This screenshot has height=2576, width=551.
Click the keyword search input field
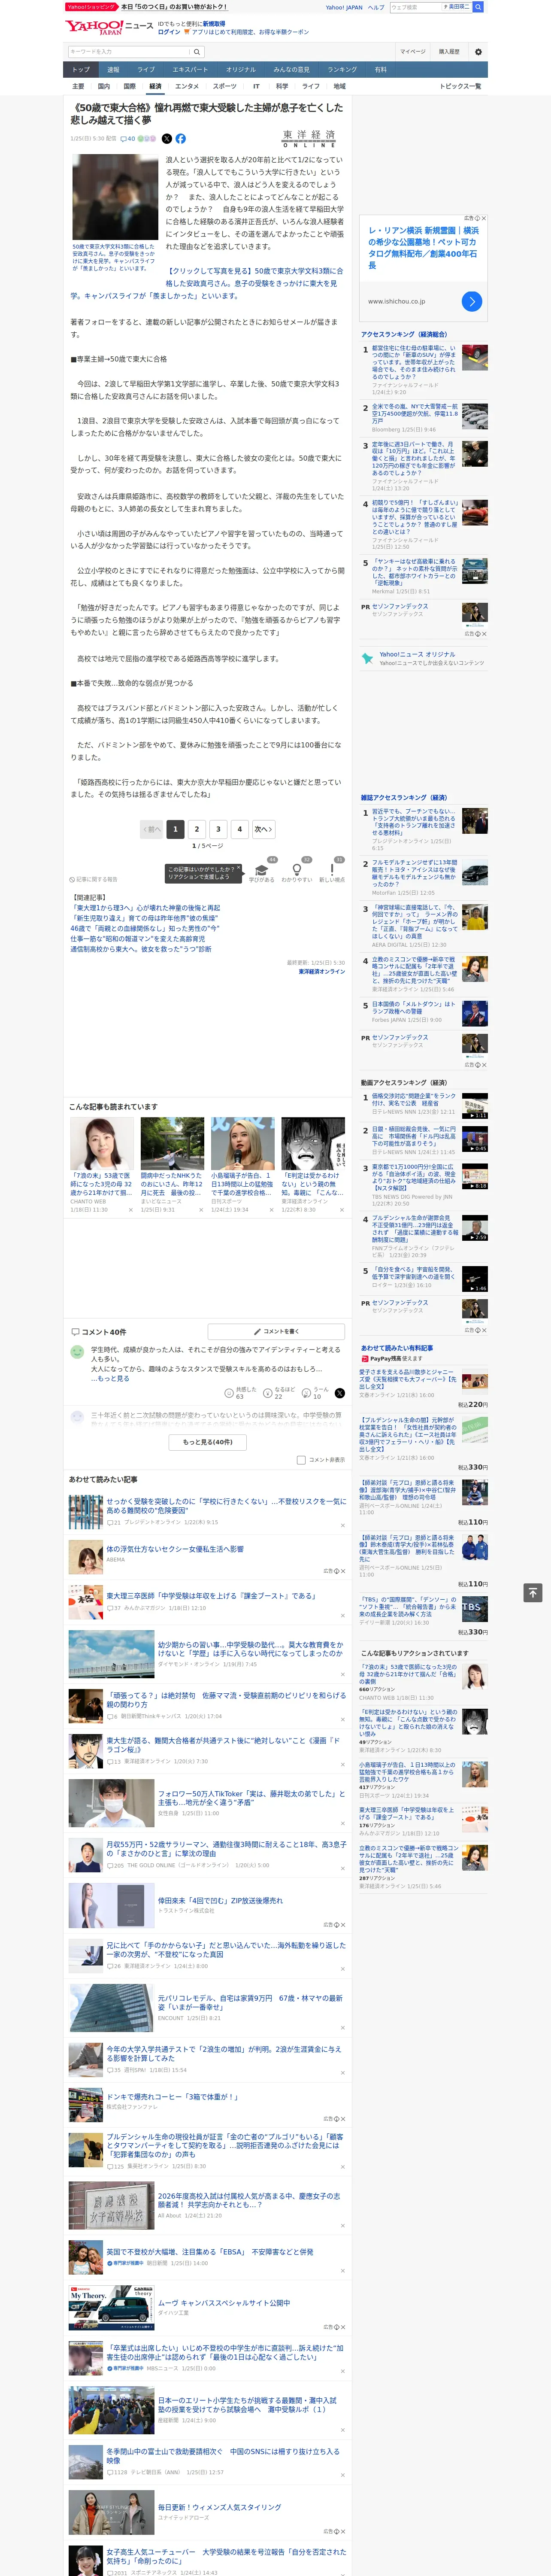pyautogui.click(x=128, y=51)
